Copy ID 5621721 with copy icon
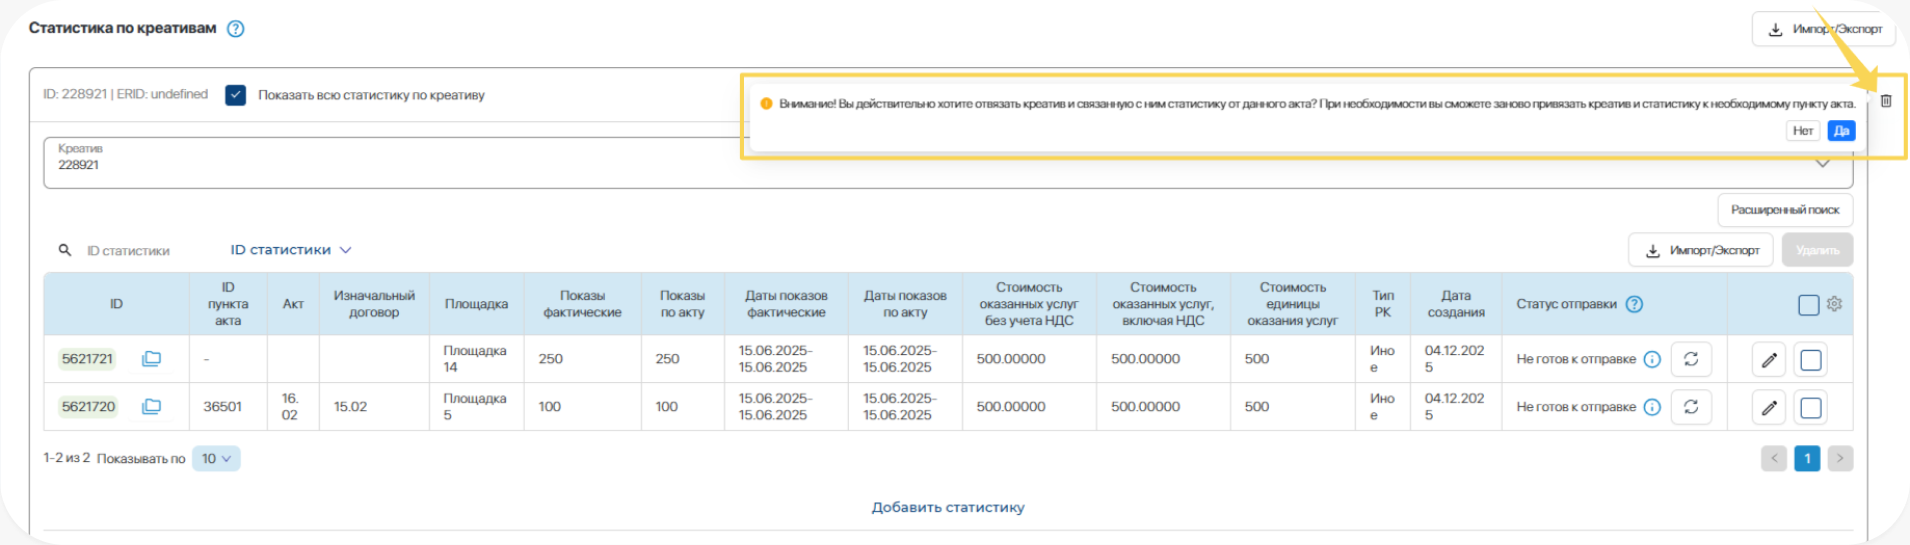Viewport: 1910px width, 545px height. (x=151, y=359)
